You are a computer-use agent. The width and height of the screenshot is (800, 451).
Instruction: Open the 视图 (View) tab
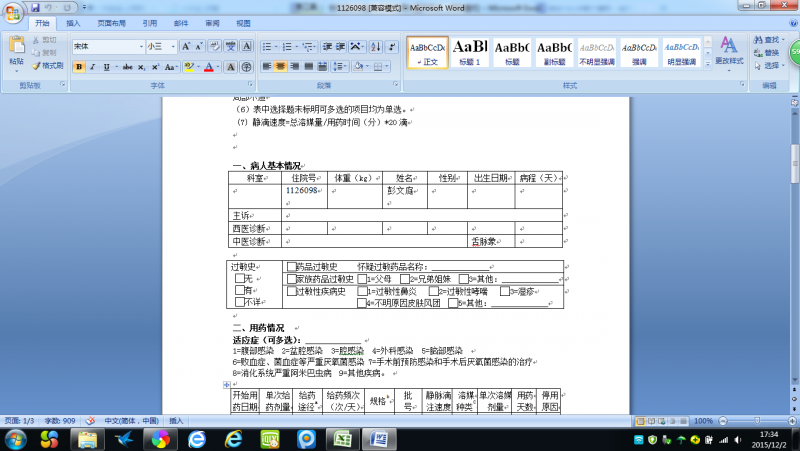[243, 23]
